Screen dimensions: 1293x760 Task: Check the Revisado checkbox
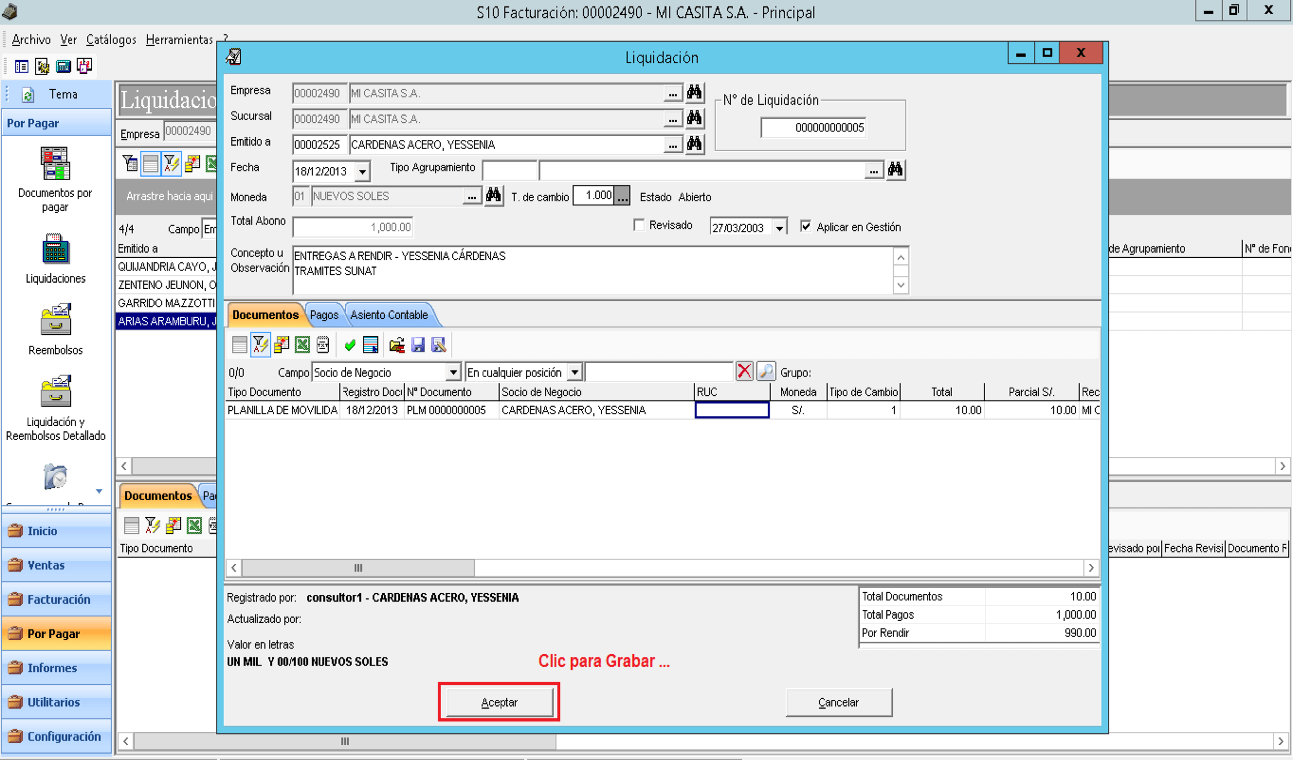(x=640, y=226)
